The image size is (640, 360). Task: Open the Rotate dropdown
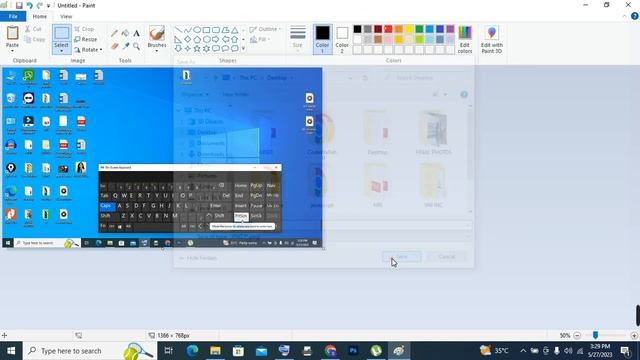(x=88, y=50)
